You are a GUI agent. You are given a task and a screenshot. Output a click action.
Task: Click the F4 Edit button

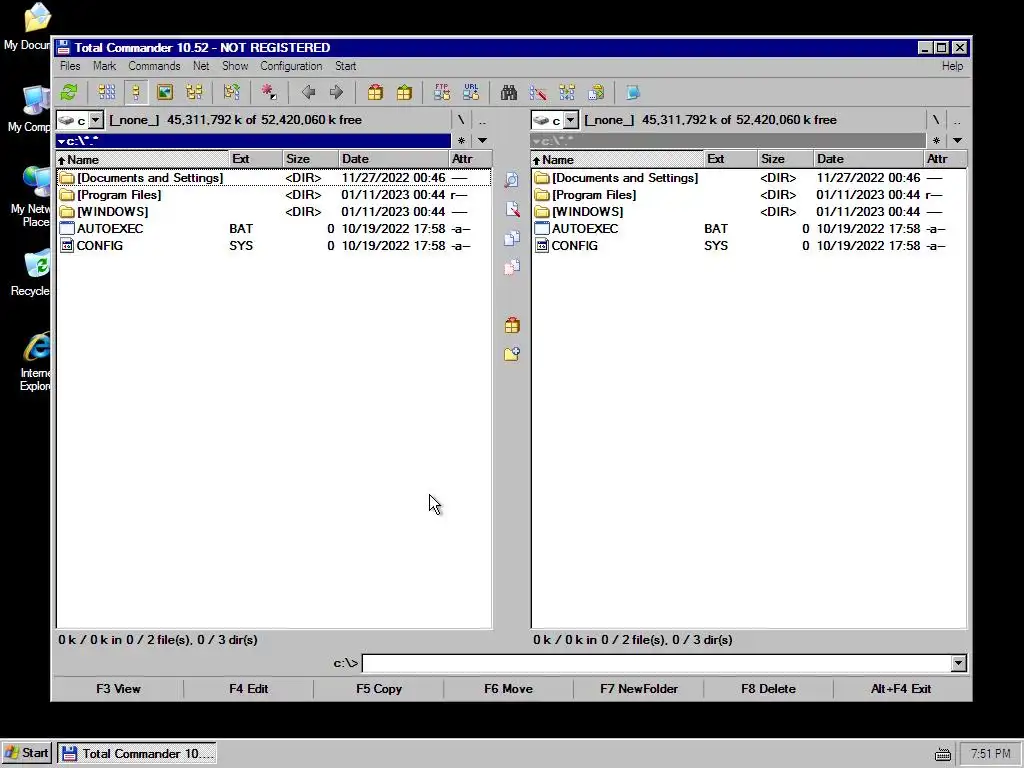(248, 689)
